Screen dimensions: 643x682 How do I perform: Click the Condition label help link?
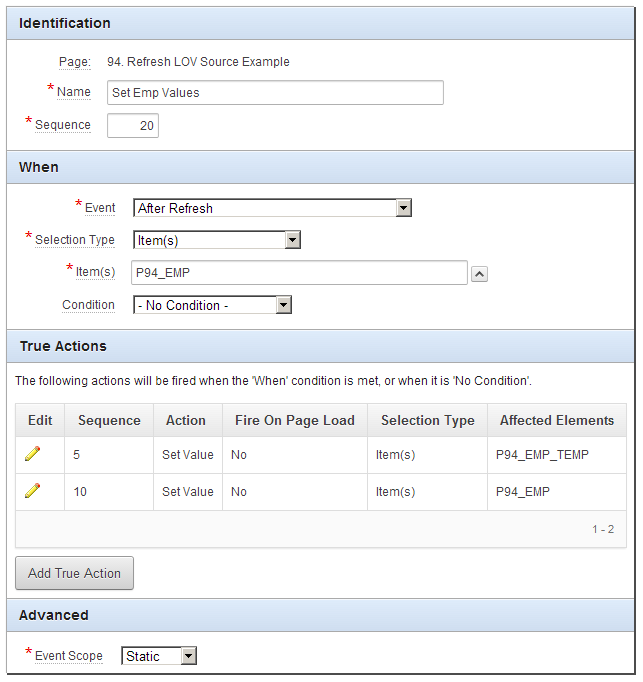[x=88, y=305]
